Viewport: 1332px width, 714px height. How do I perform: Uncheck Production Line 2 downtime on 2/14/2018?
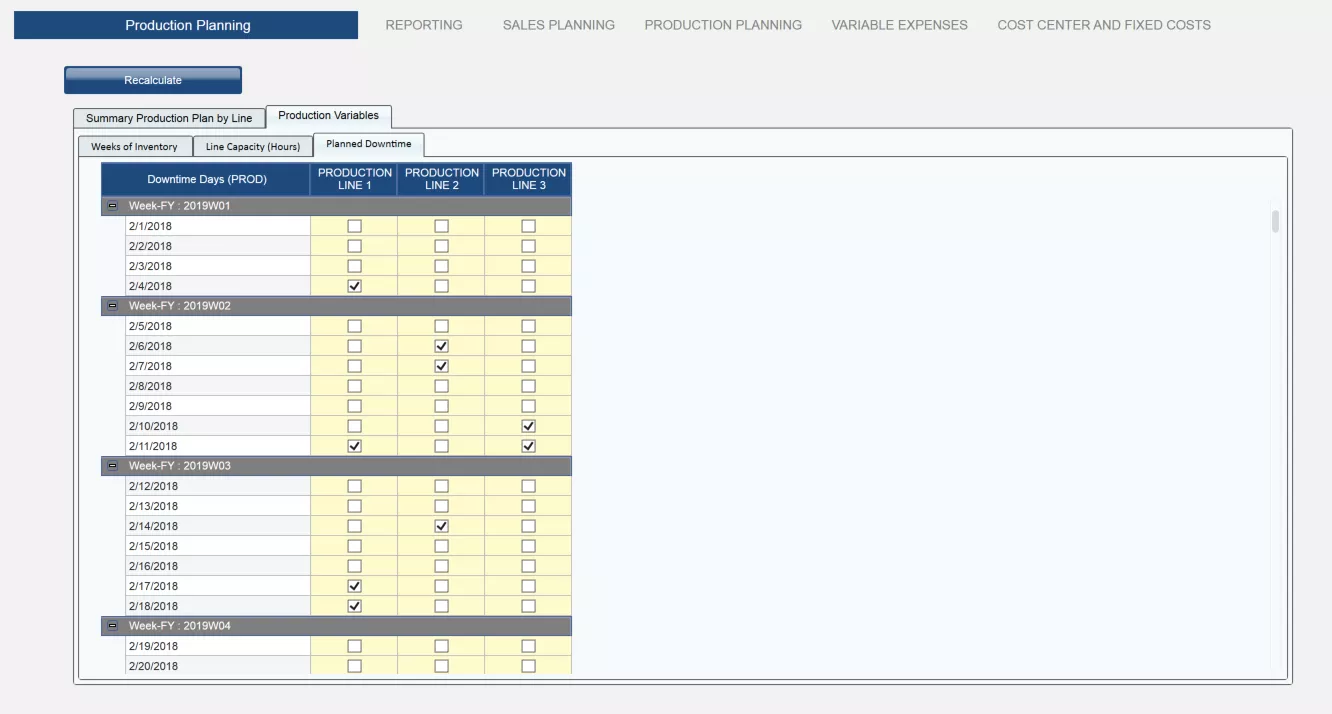441,526
